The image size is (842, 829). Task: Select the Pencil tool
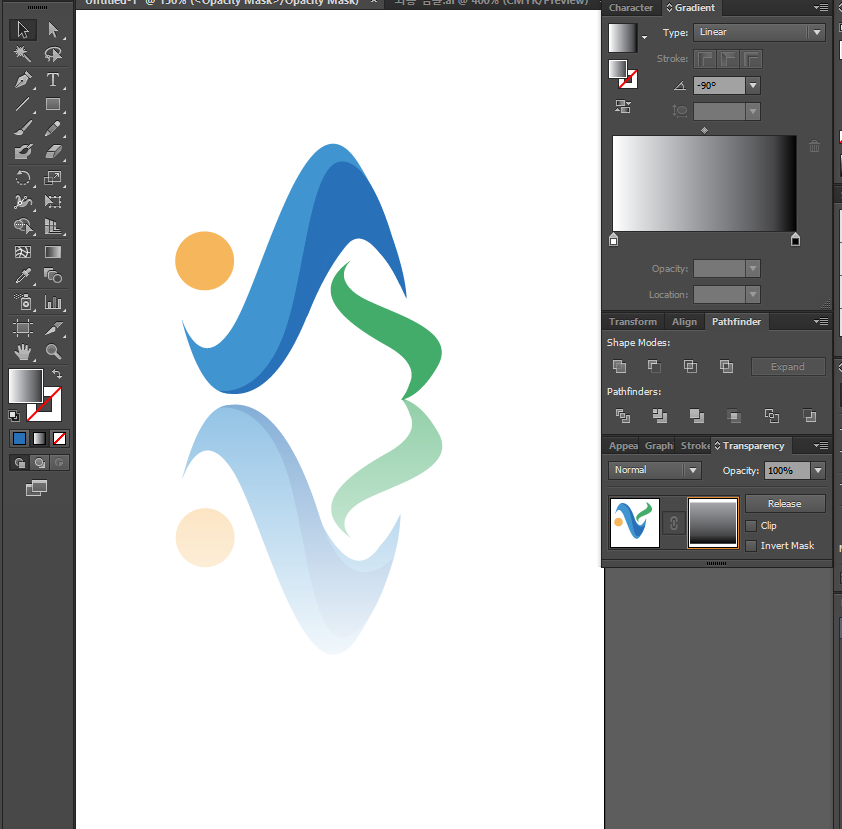[53, 128]
